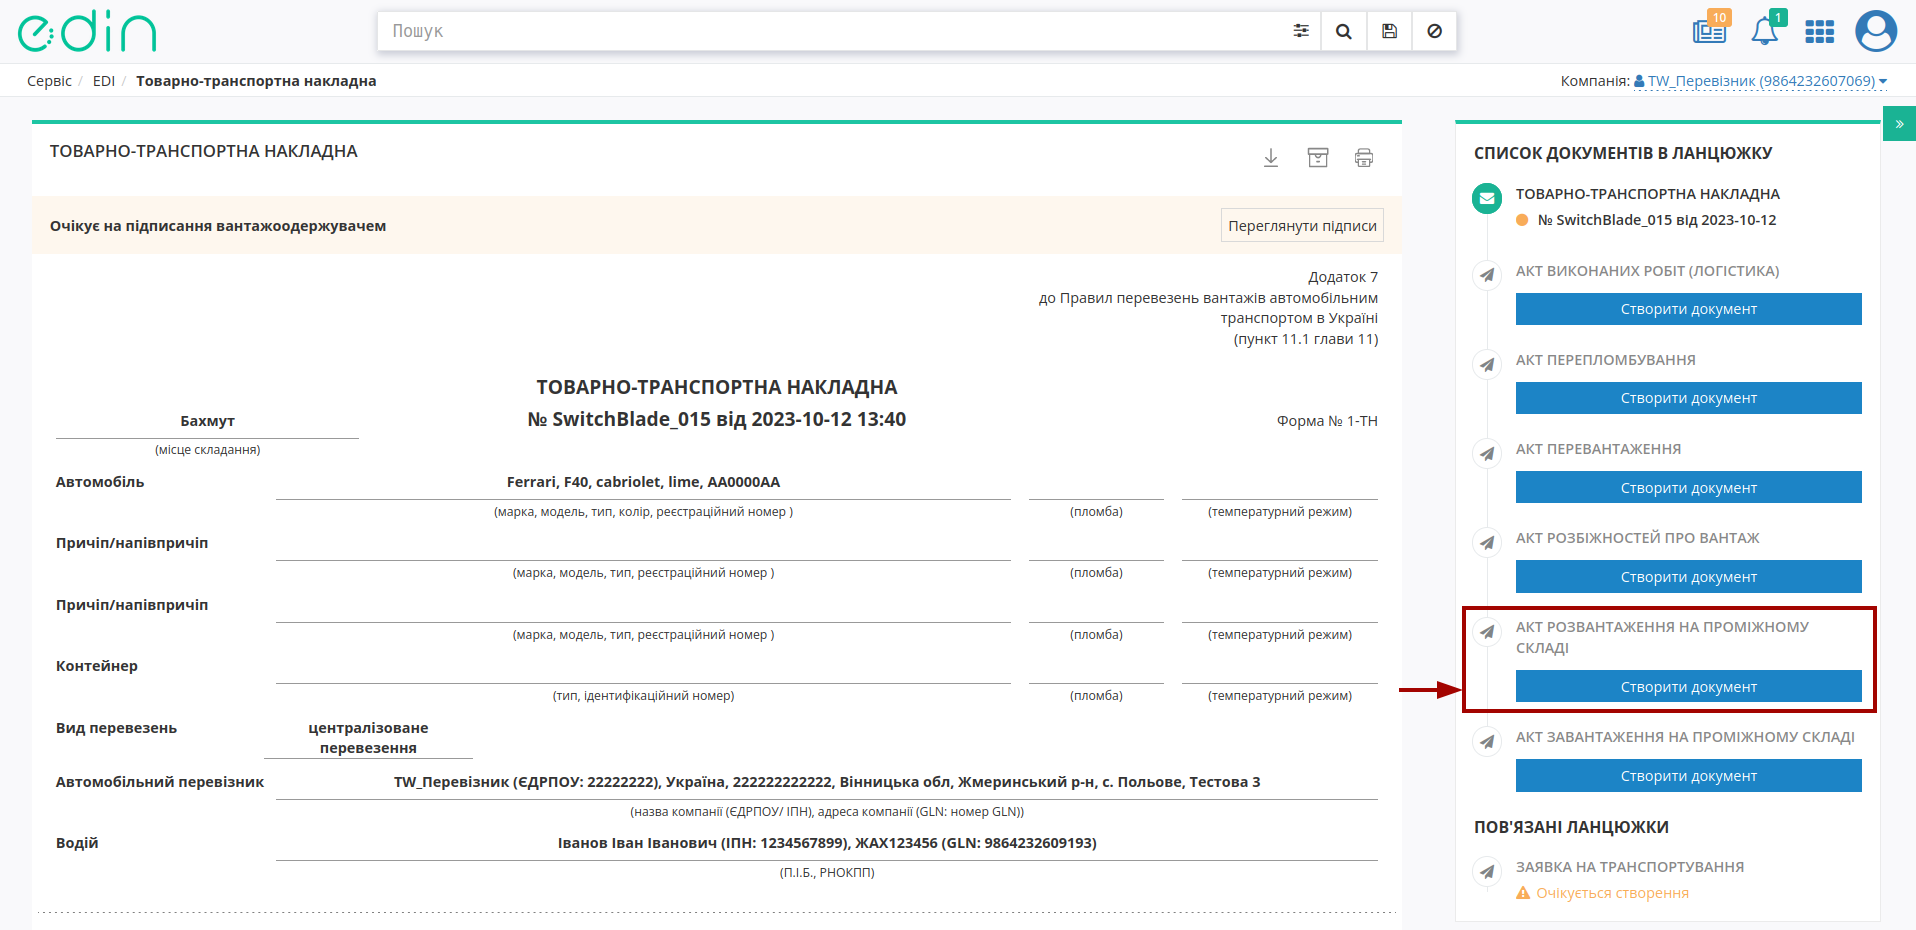Open news icon with badge 10
This screenshot has width=1916, height=930.
click(x=1709, y=30)
